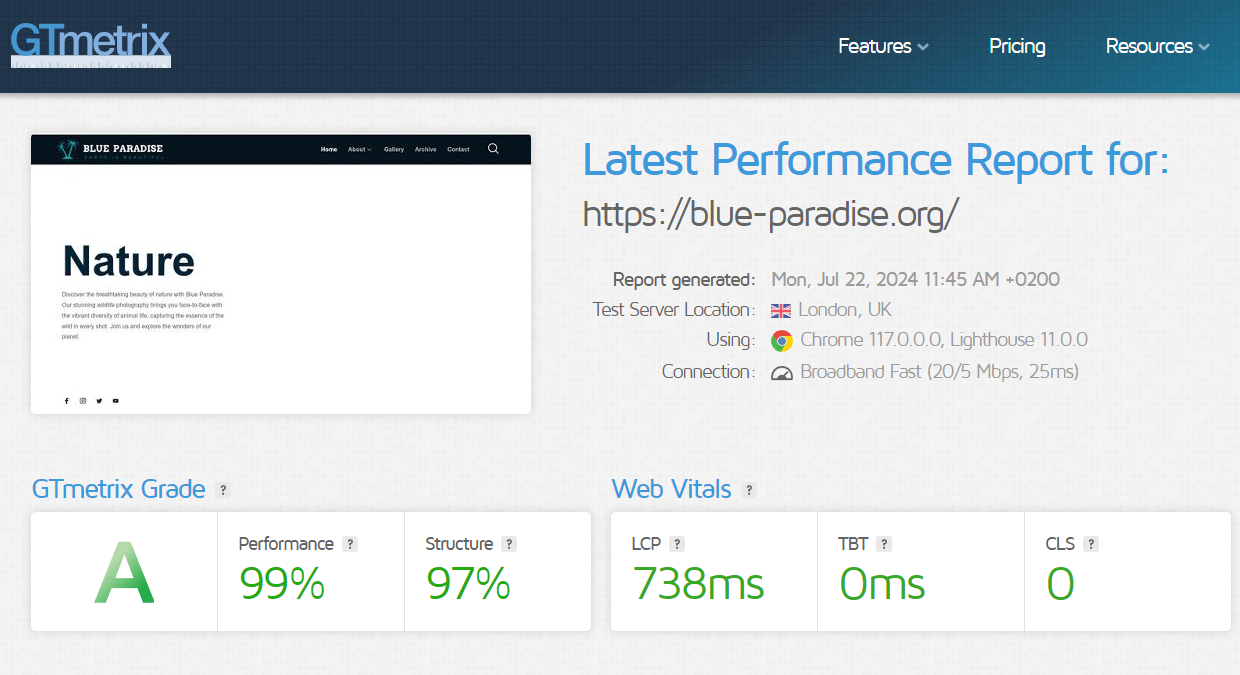Click the Connection label
This screenshot has height=675, width=1240.
pyautogui.click(x=709, y=372)
